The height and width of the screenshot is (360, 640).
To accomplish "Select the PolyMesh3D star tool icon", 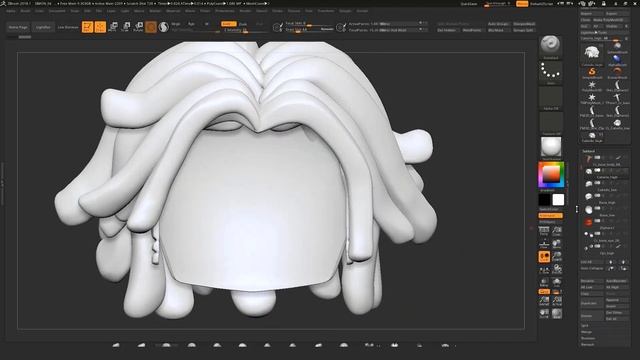I will [x=592, y=85].
